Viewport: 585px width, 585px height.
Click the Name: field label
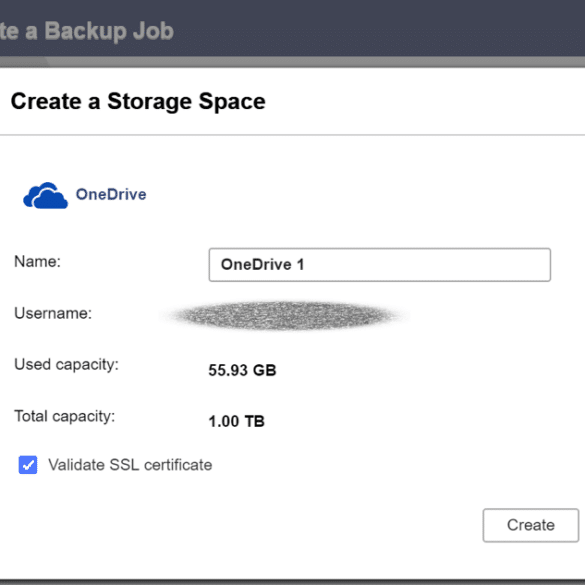(x=37, y=262)
